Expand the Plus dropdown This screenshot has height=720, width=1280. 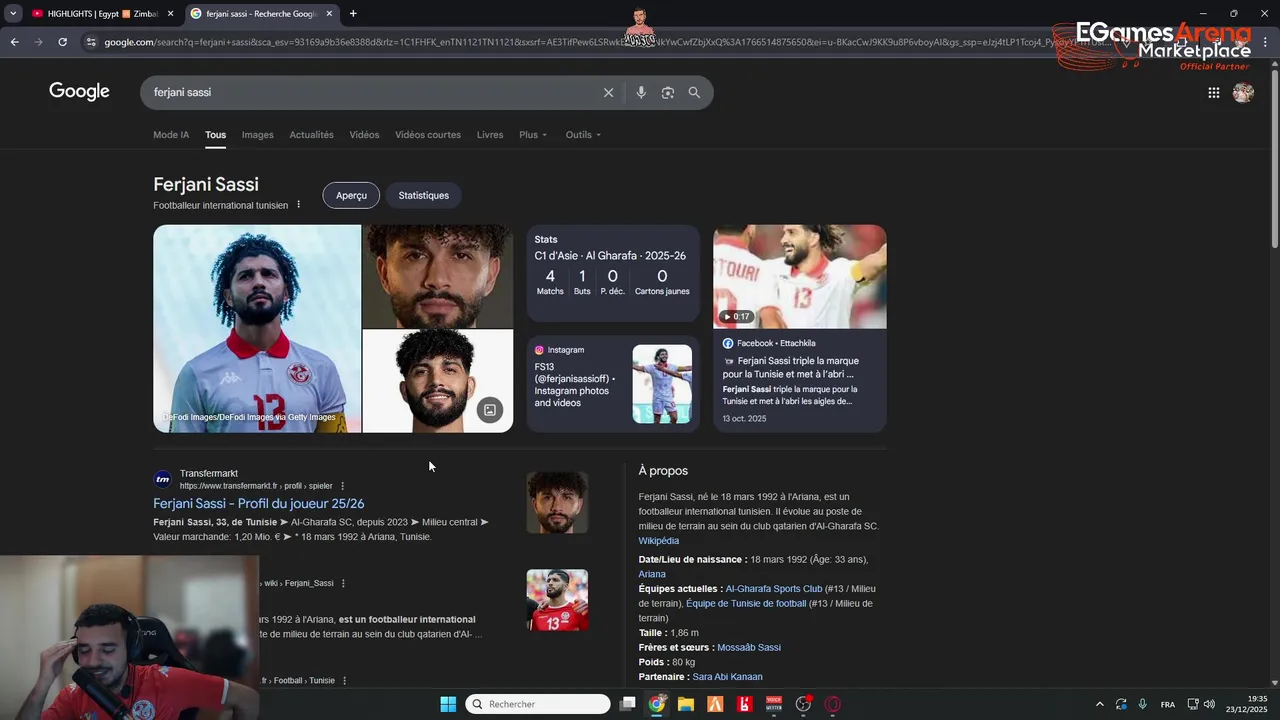coord(533,135)
